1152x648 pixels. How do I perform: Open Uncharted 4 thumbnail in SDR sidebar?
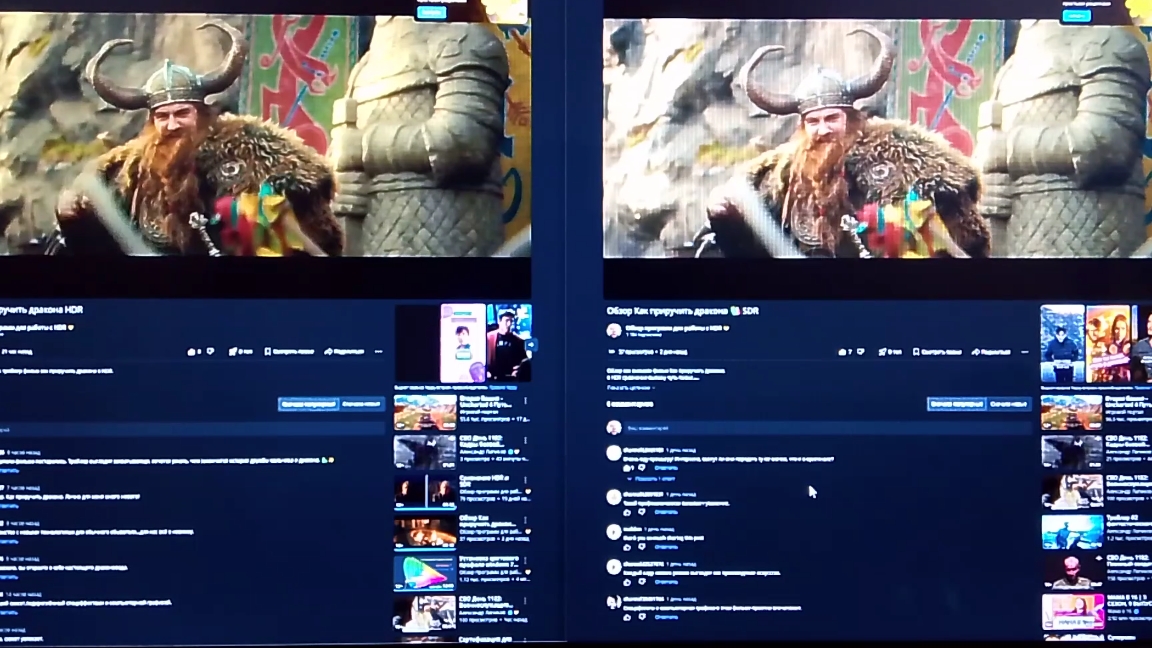1072,412
